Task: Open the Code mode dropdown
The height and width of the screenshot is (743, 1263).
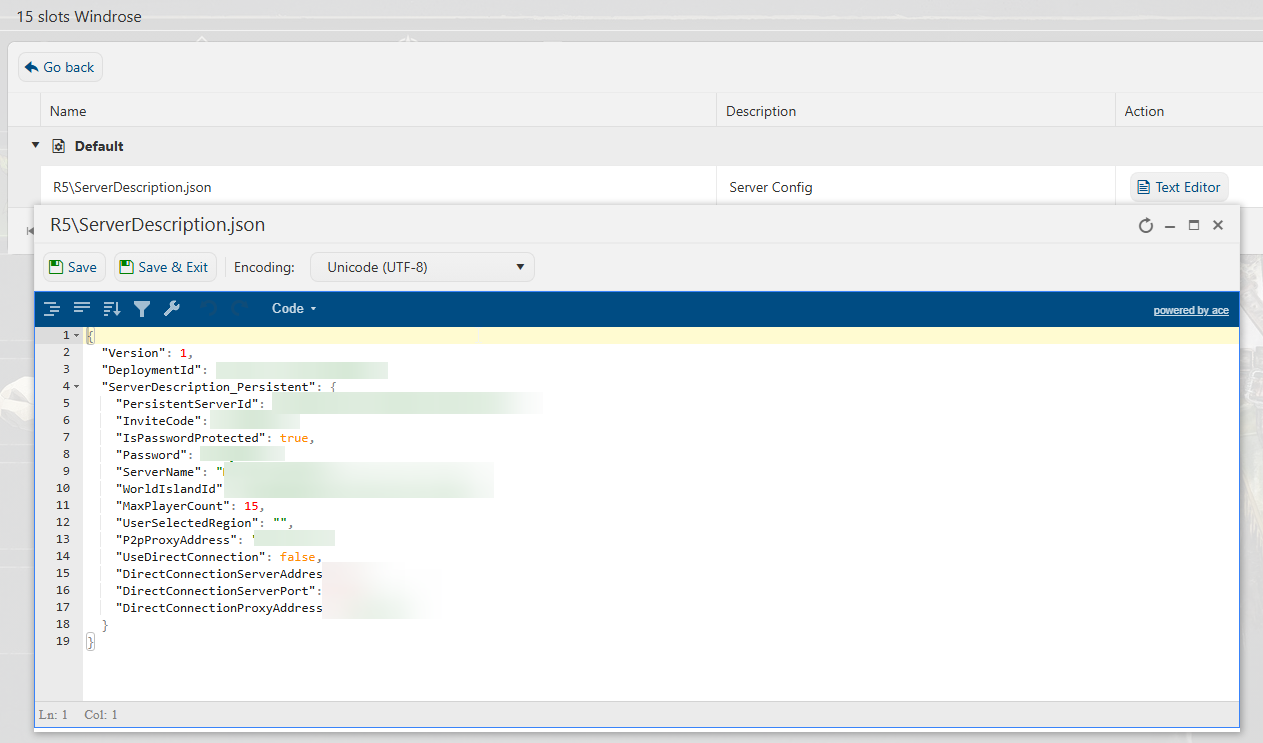Action: point(294,309)
